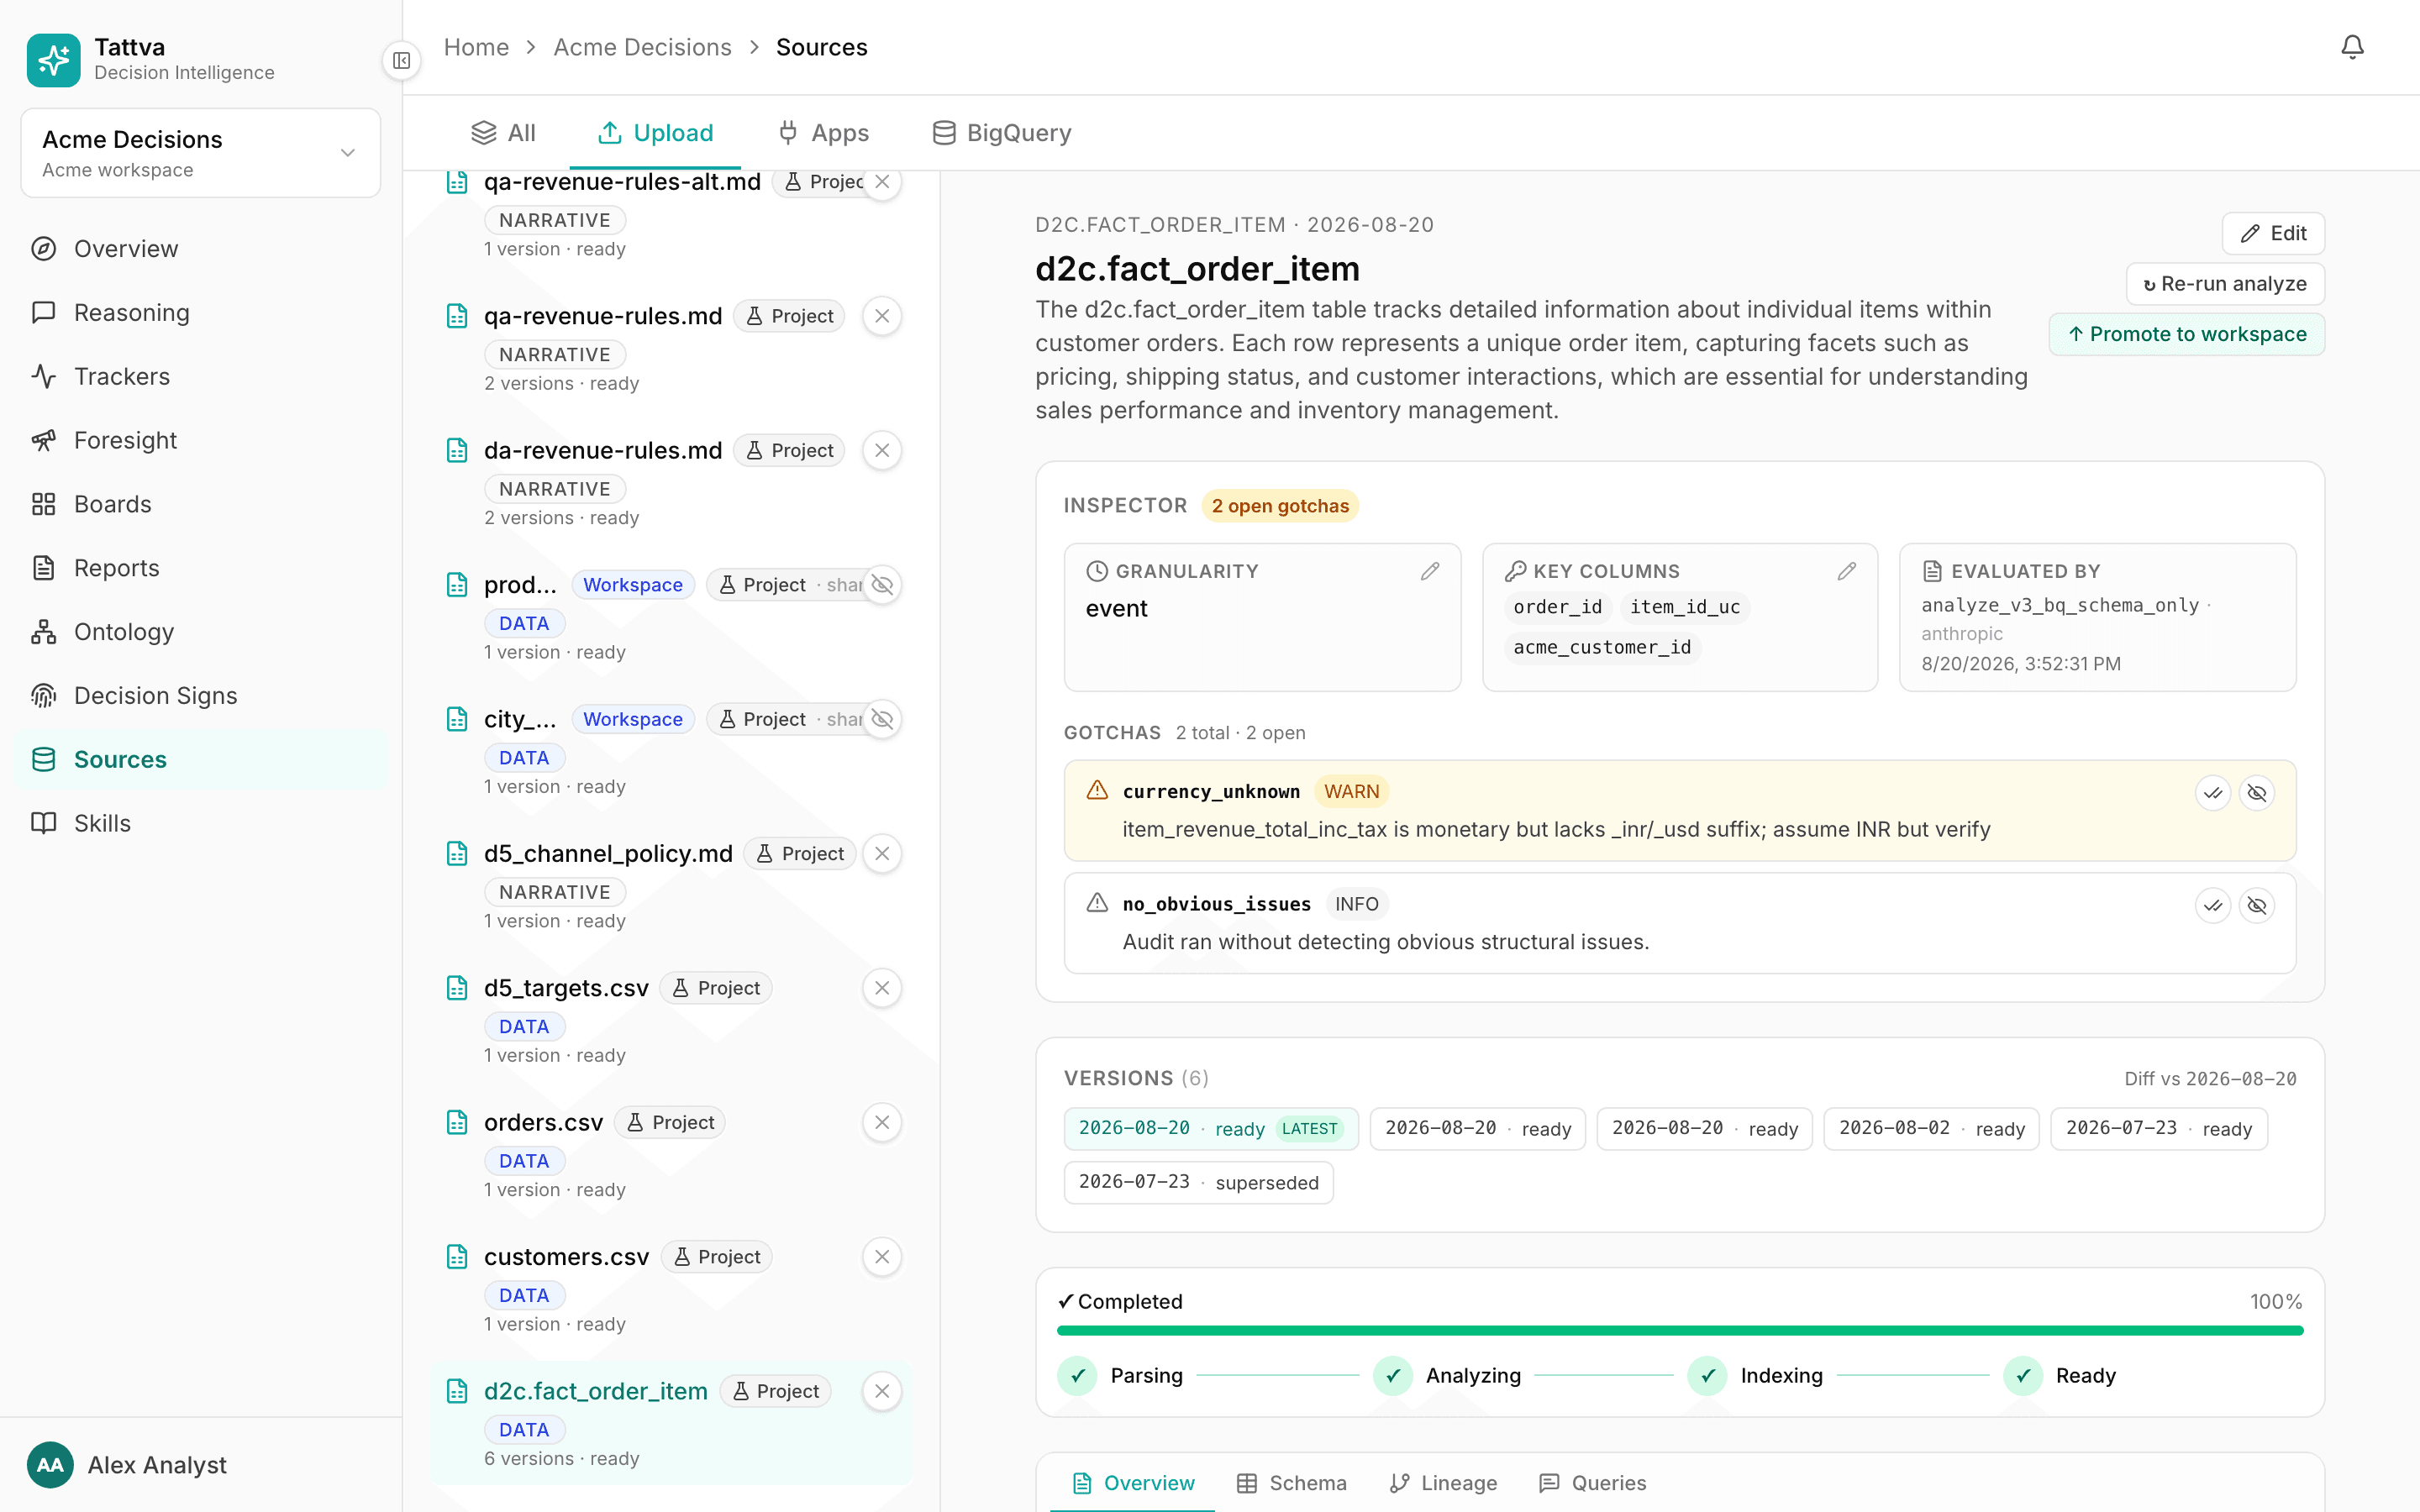Edit the Granularity value with pencil icon
Image resolution: width=2420 pixels, height=1512 pixels.
[1430, 571]
